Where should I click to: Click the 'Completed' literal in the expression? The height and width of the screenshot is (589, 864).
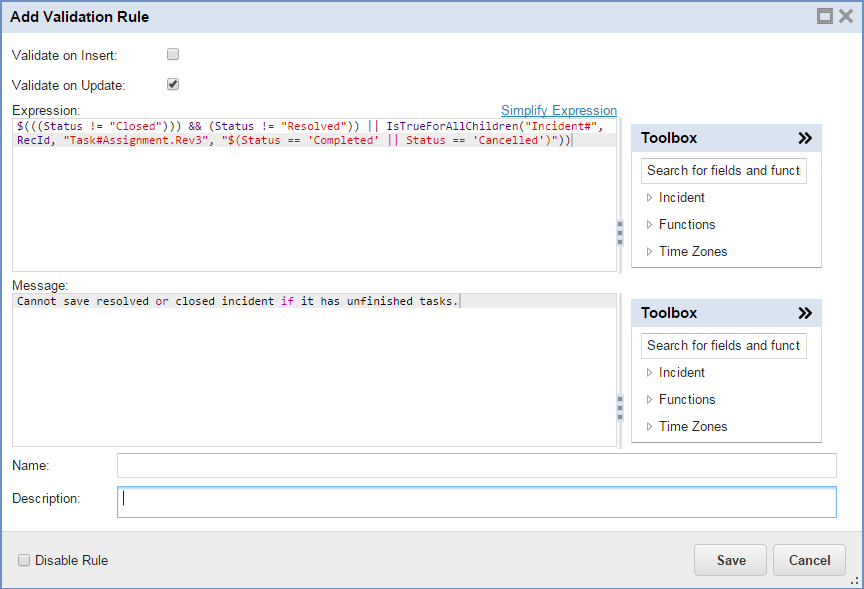[x=343, y=141]
